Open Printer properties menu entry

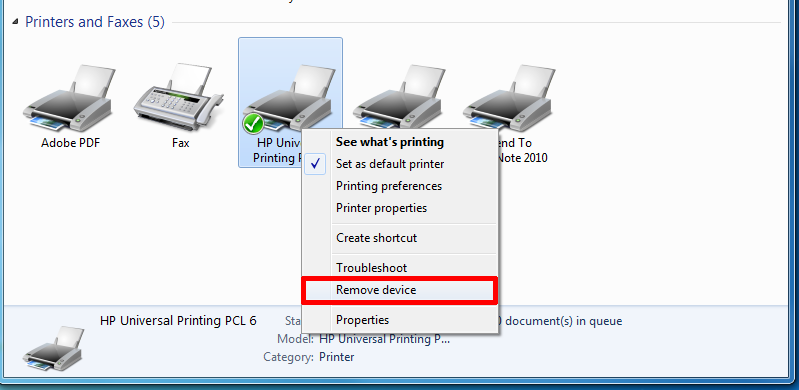(382, 208)
